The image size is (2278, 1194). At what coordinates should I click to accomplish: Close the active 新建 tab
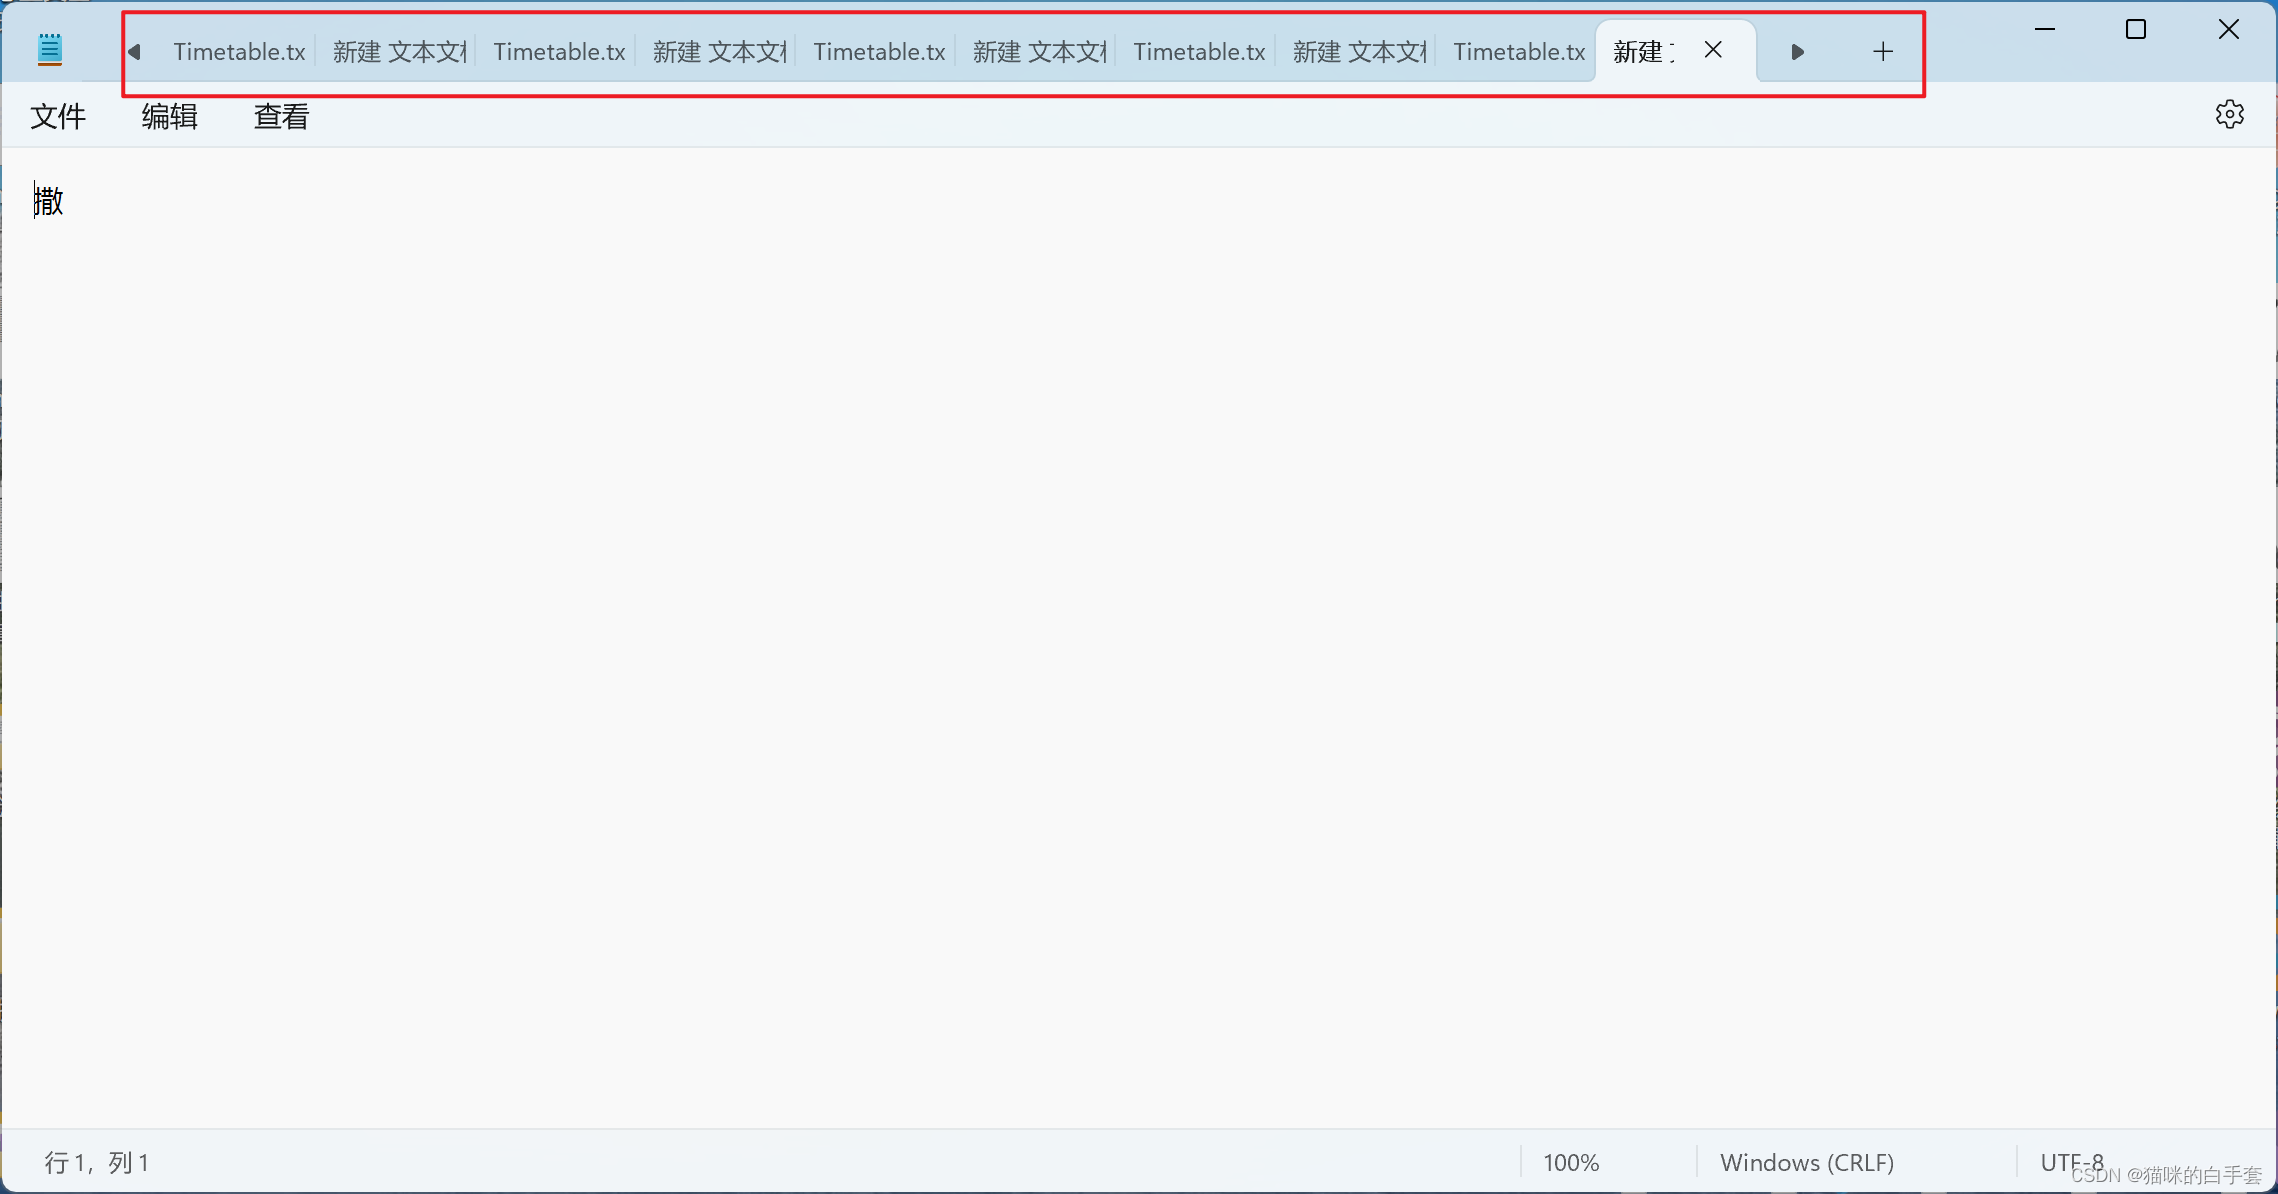[x=1713, y=50]
